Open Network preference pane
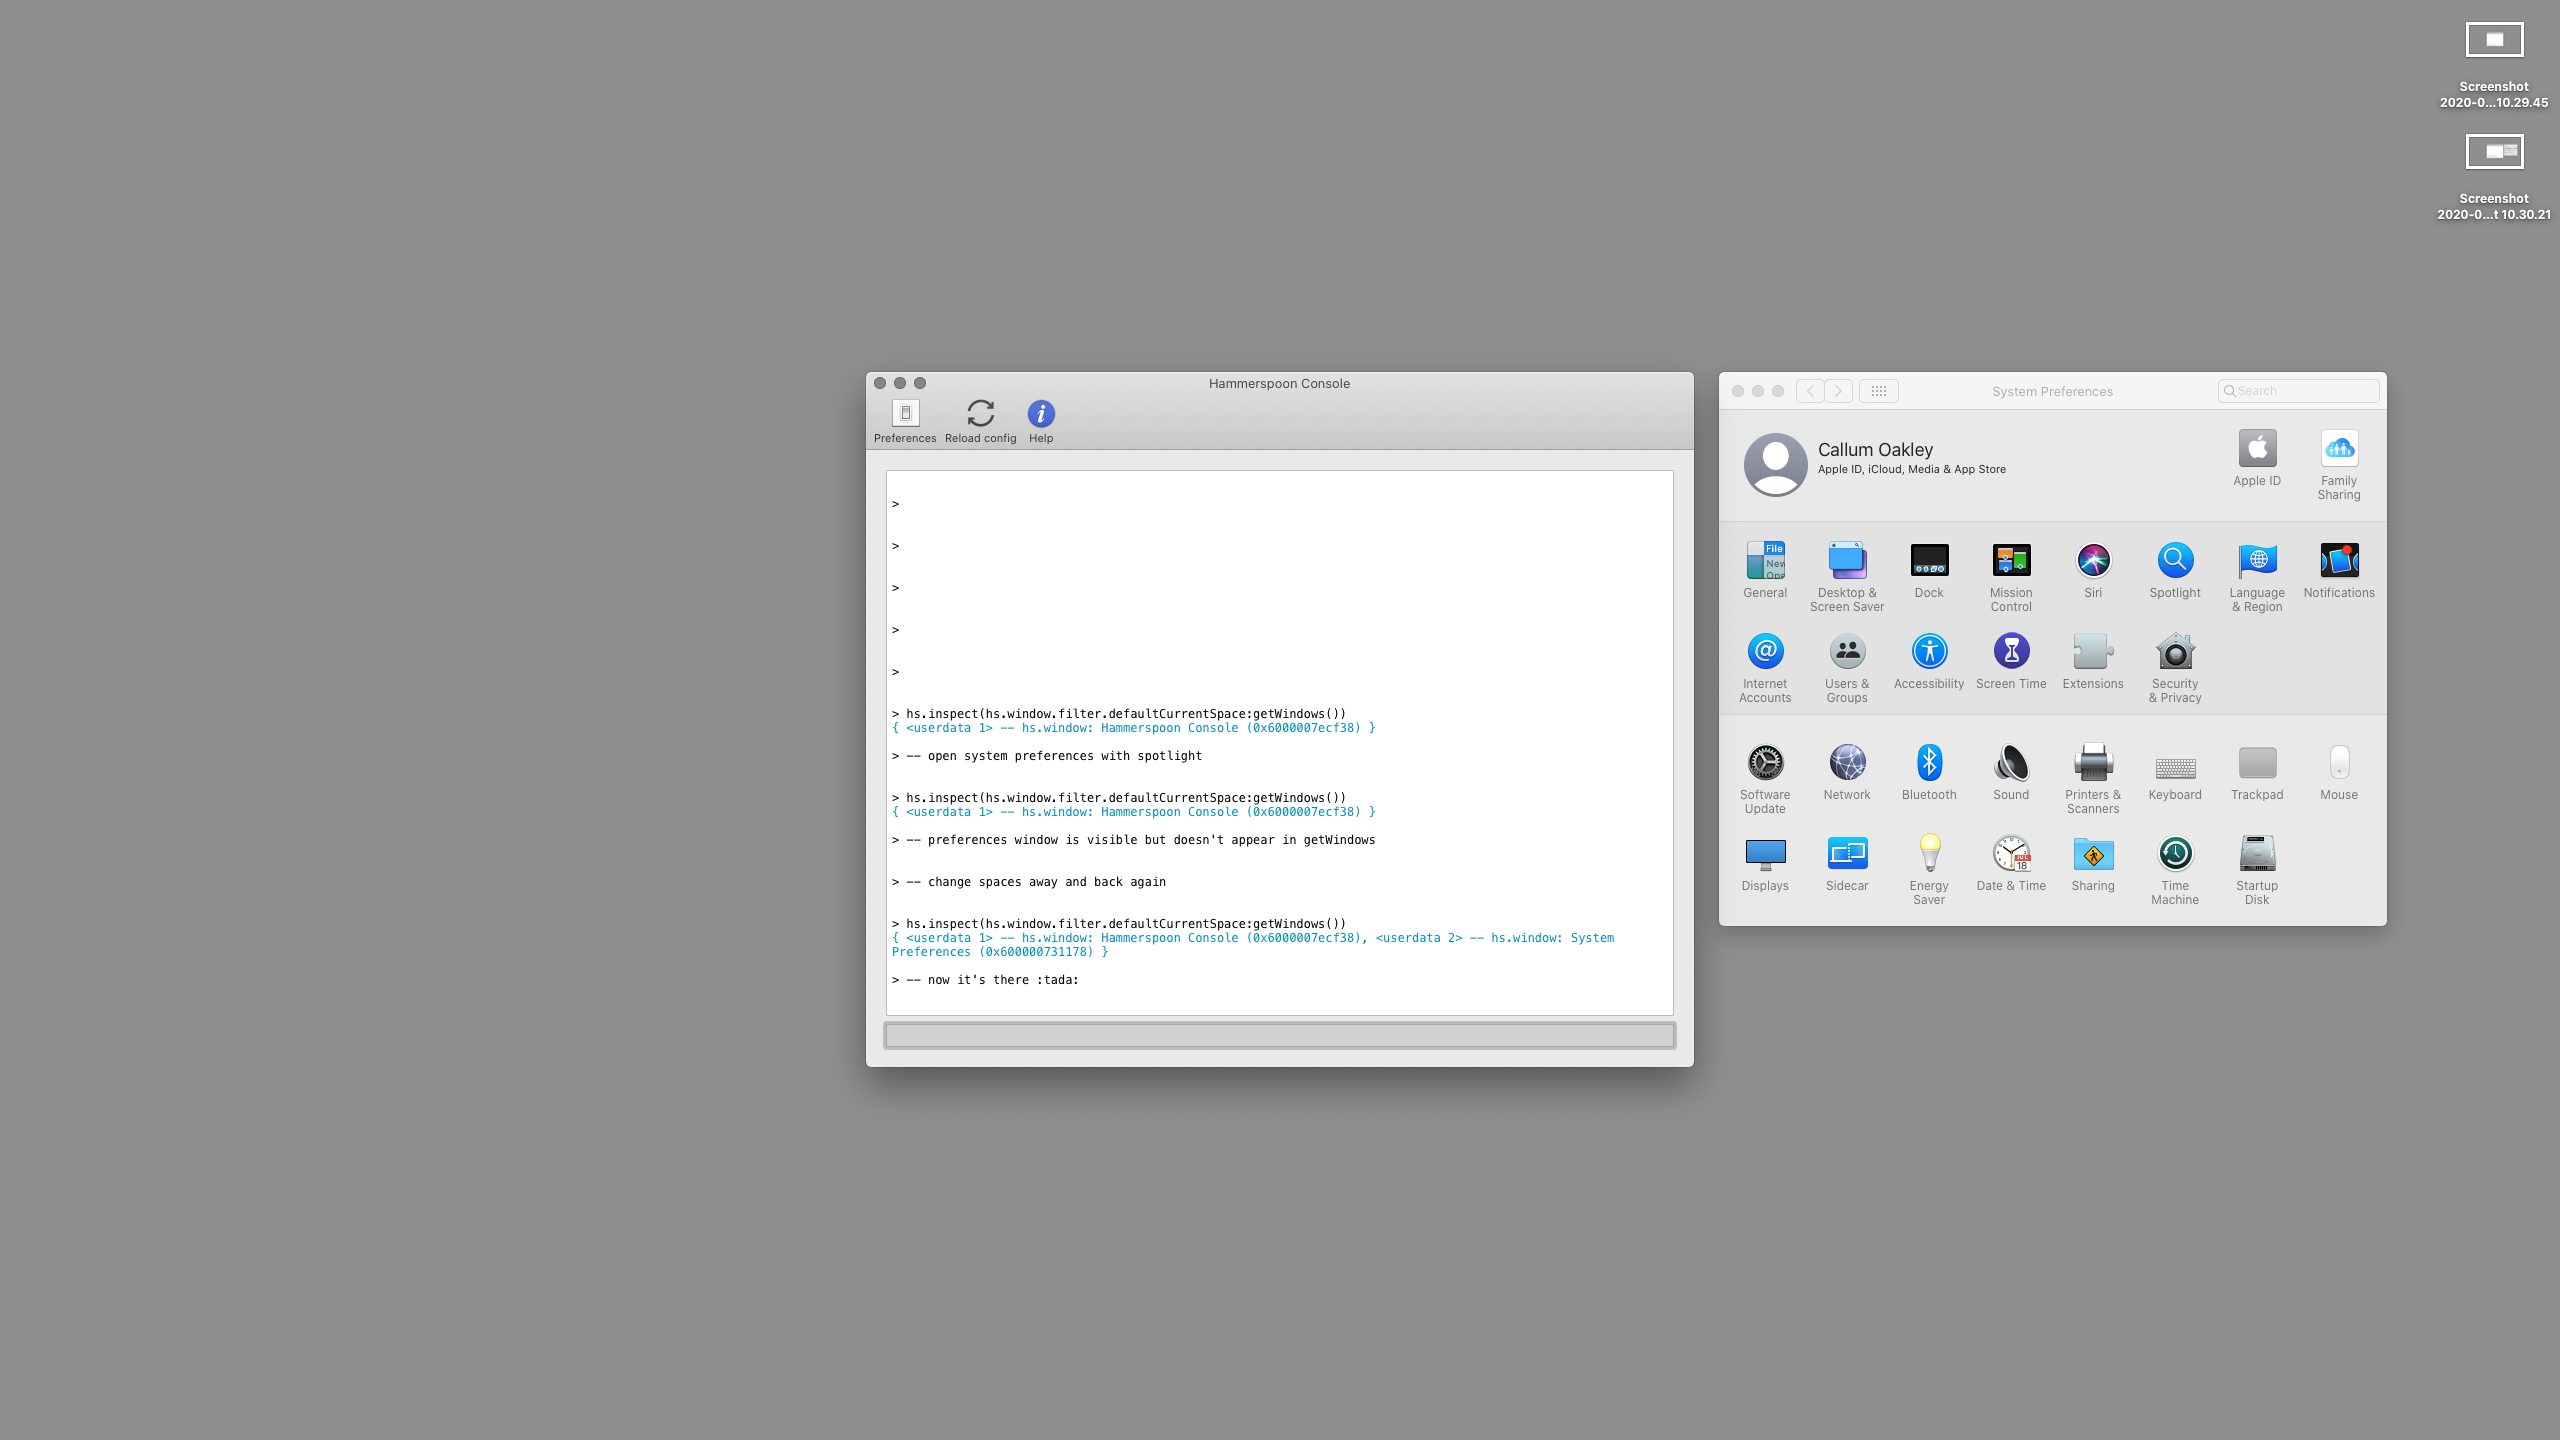The image size is (2560, 1440). (1847, 763)
